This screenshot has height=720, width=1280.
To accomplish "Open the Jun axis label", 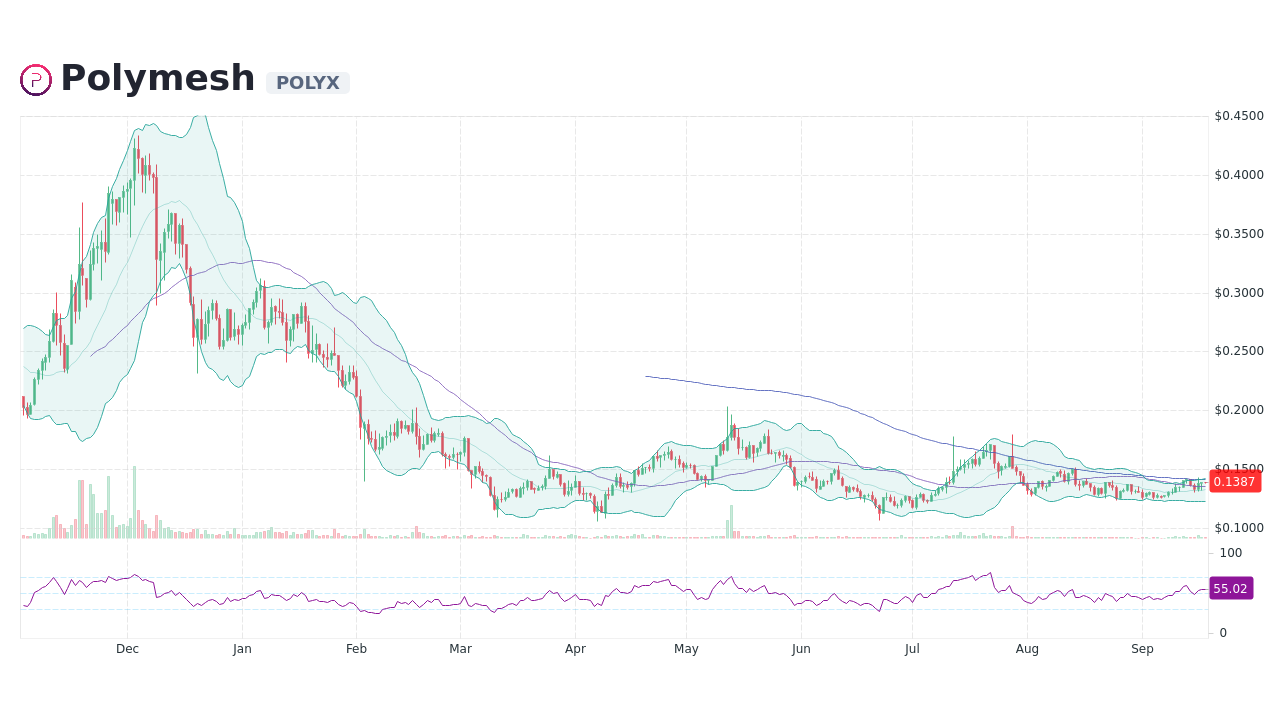I will [801, 648].
